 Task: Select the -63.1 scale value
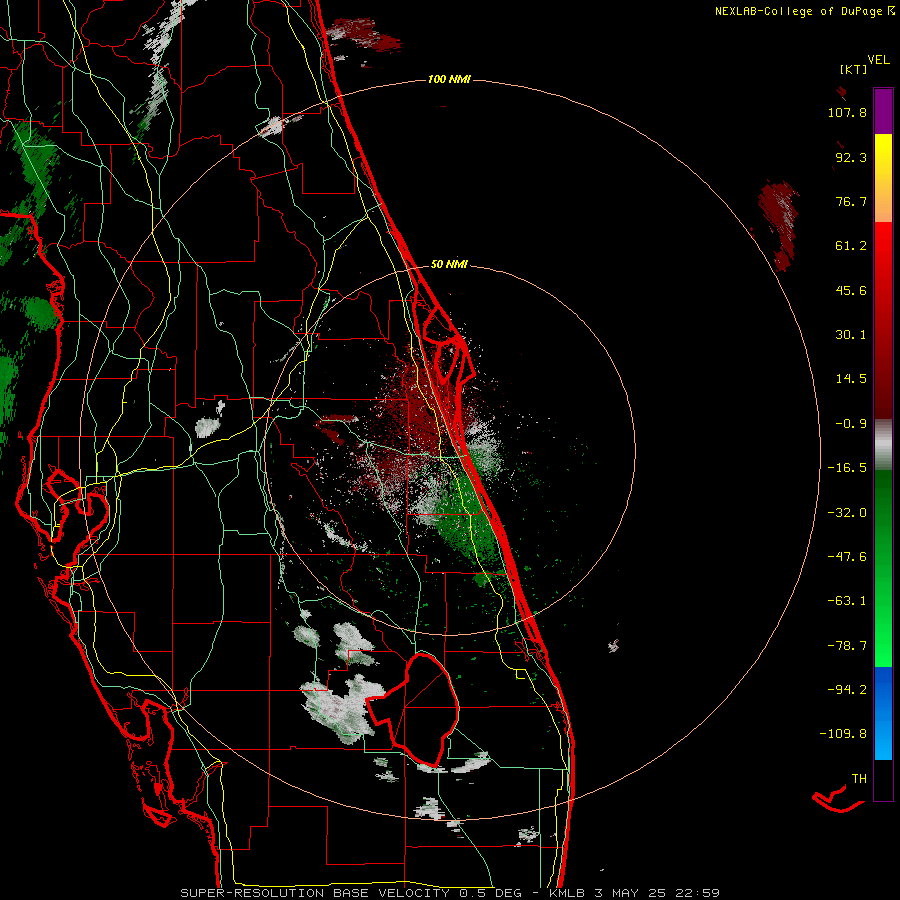pos(847,601)
